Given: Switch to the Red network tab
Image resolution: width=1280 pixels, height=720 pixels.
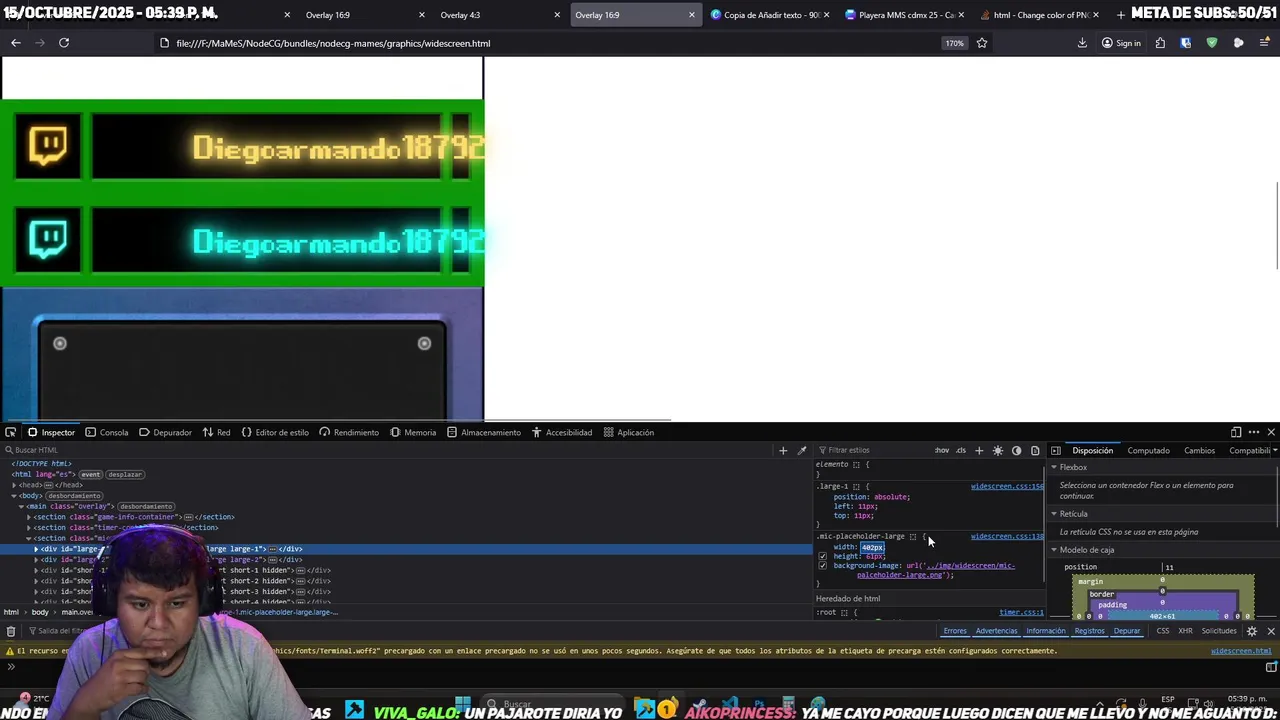Looking at the screenshot, I should click(216, 432).
